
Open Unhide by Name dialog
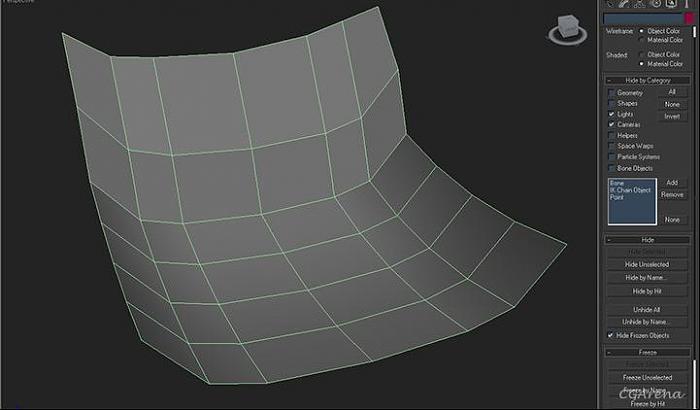pyautogui.click(x=646, y=322)
